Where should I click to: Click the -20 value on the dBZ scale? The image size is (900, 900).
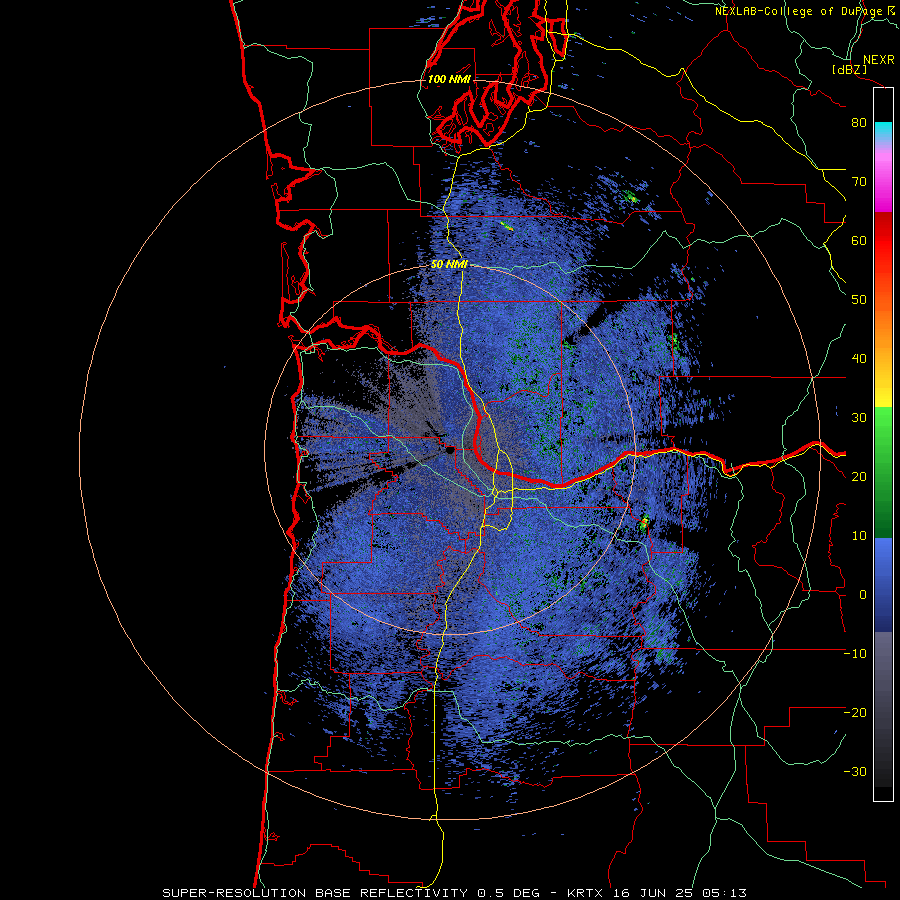[855, 713]
